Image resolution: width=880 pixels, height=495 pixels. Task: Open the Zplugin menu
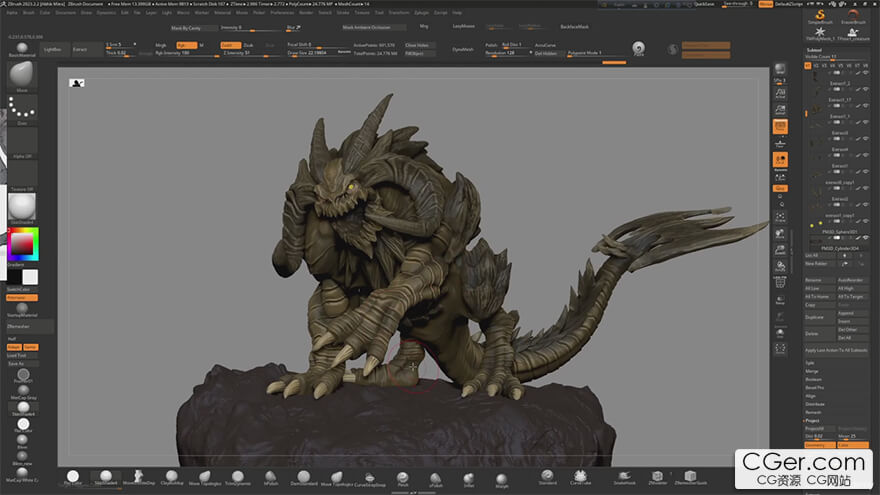click(421, 12)
